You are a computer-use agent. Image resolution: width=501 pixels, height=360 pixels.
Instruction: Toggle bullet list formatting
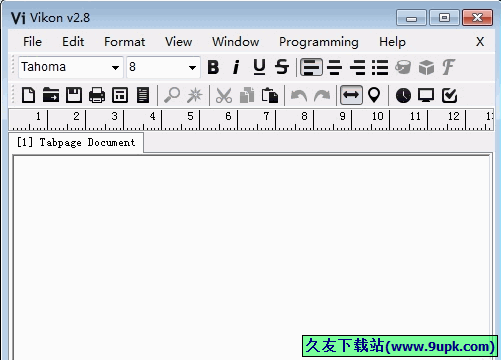380,67
